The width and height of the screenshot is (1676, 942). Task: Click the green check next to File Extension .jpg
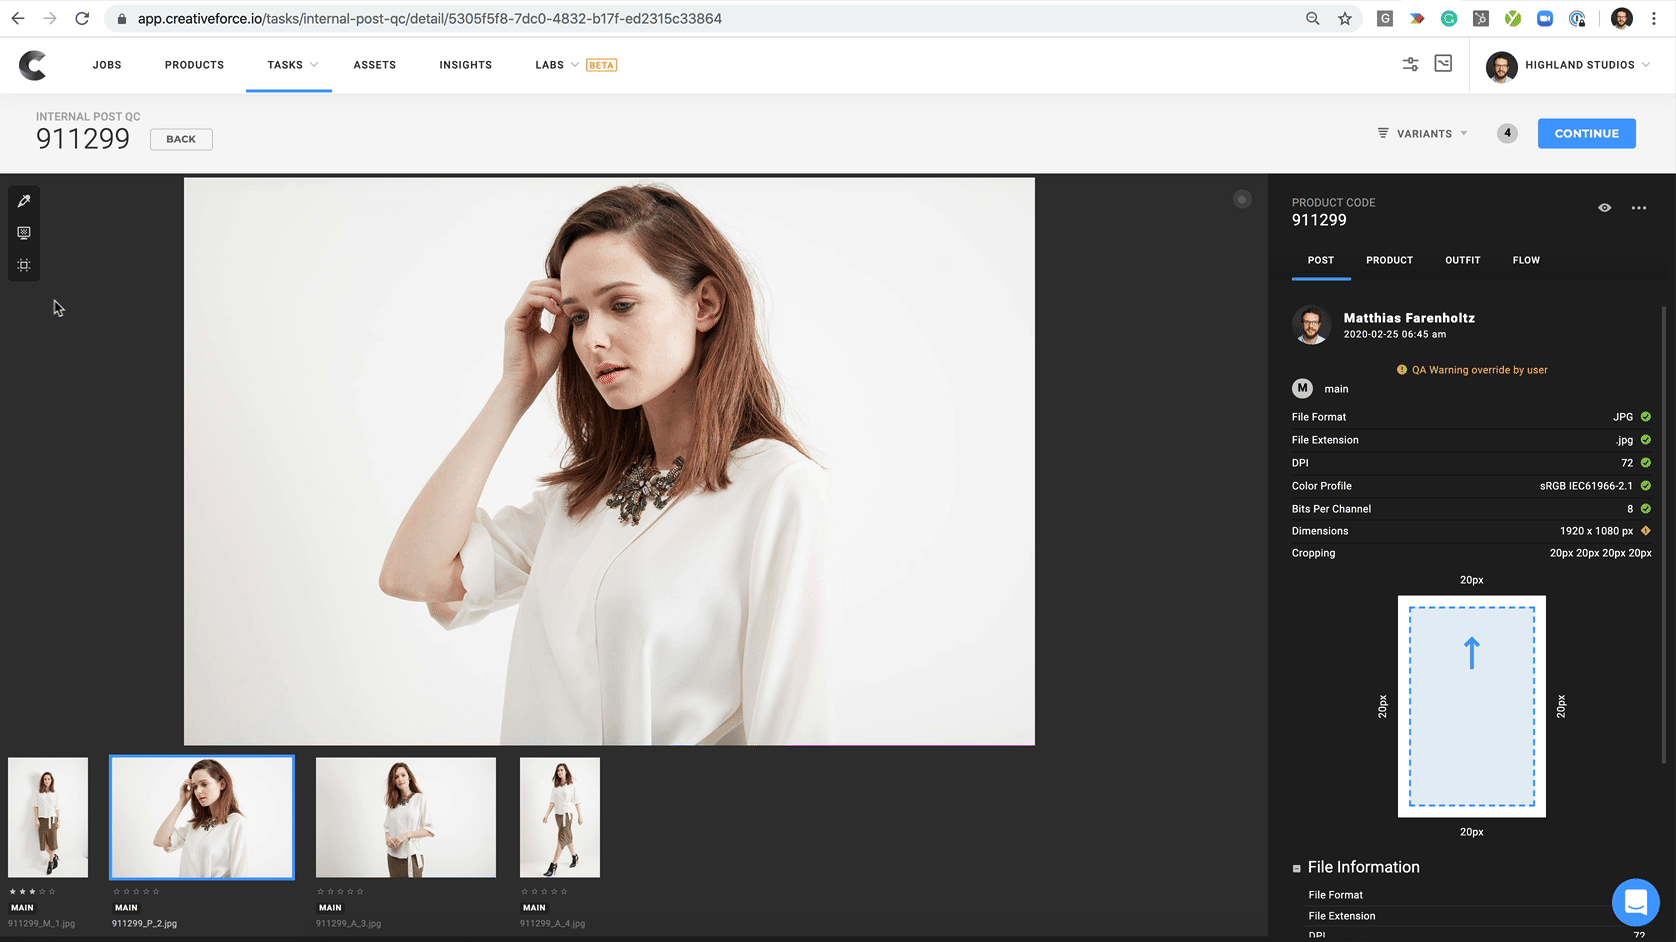(x=1645, y=440)
